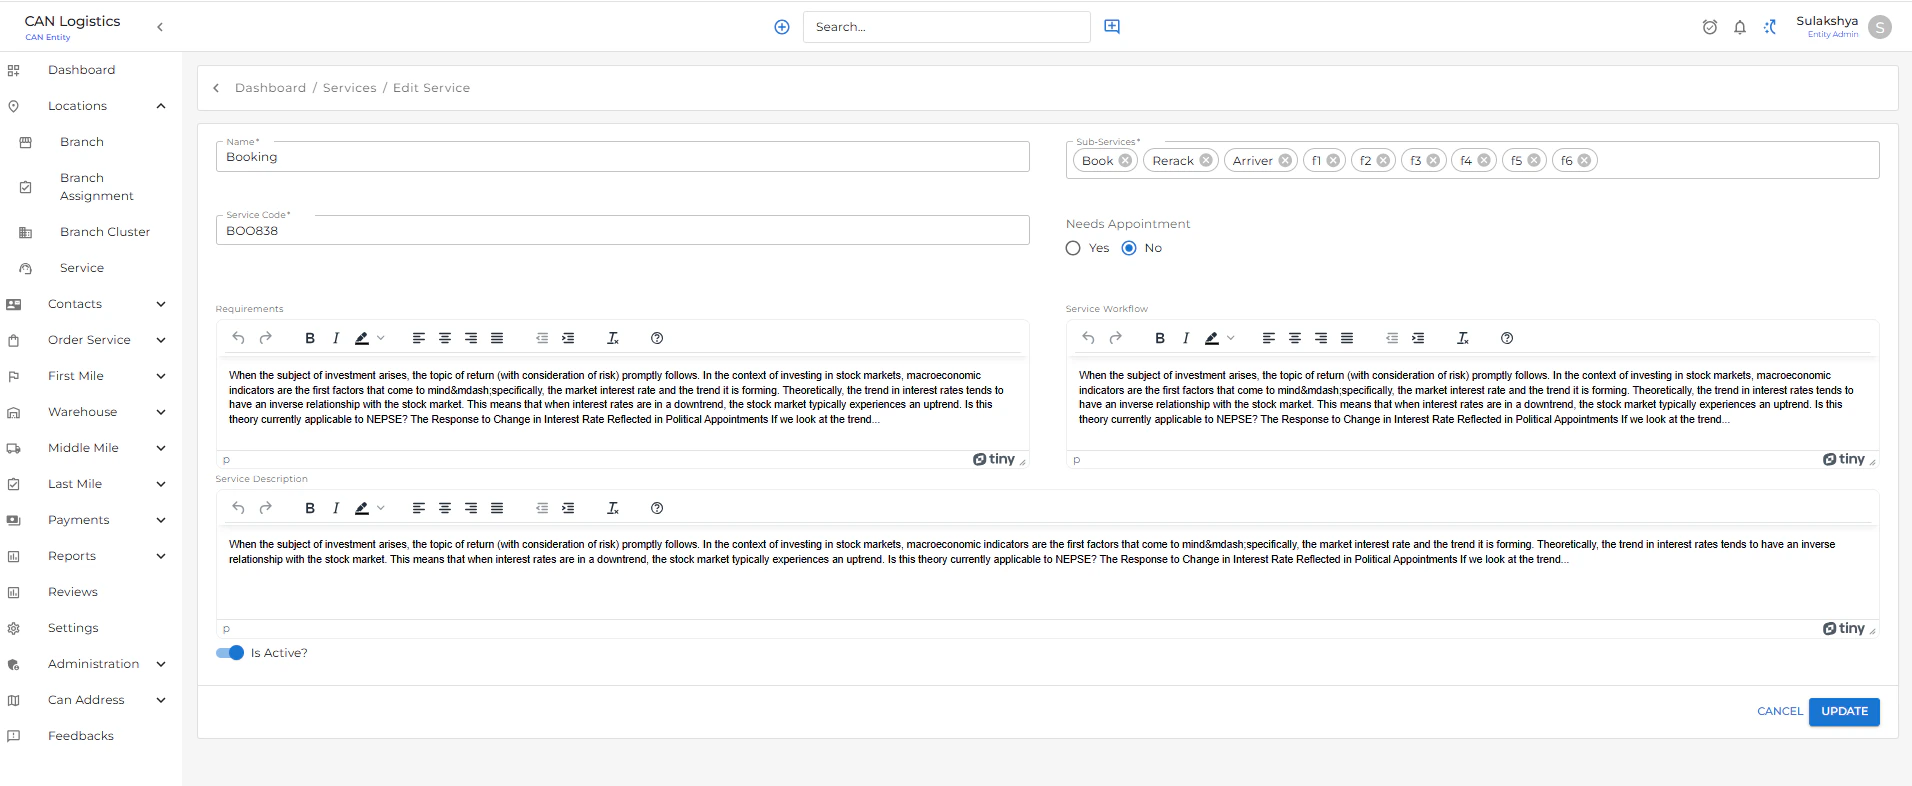The image size is (1912, 786).
Task: Remove the Arriver sub-service chip
Action: (1285, 160)
